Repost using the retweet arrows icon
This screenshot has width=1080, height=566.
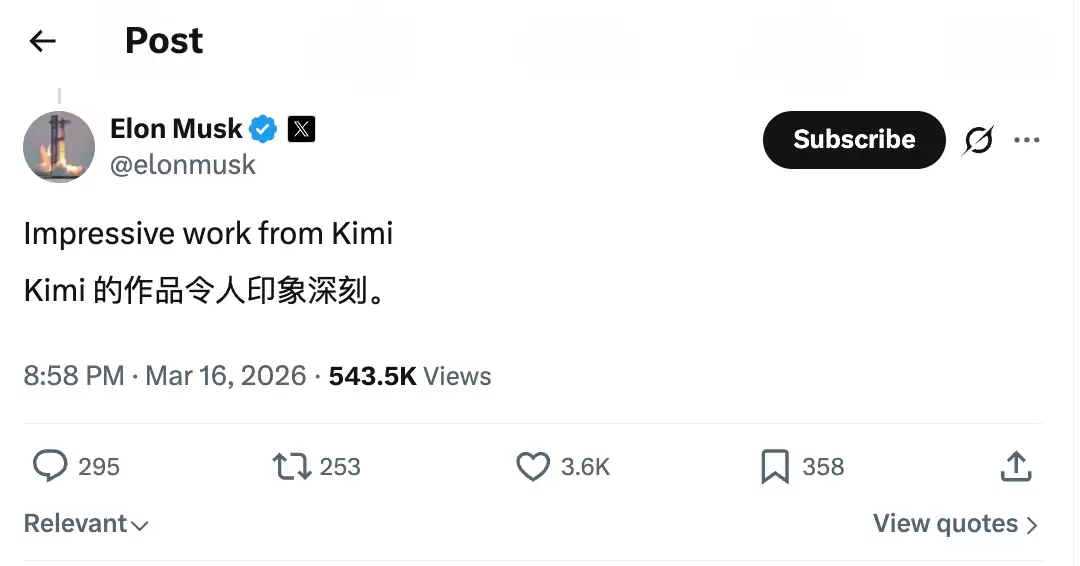tap(292, 466)
